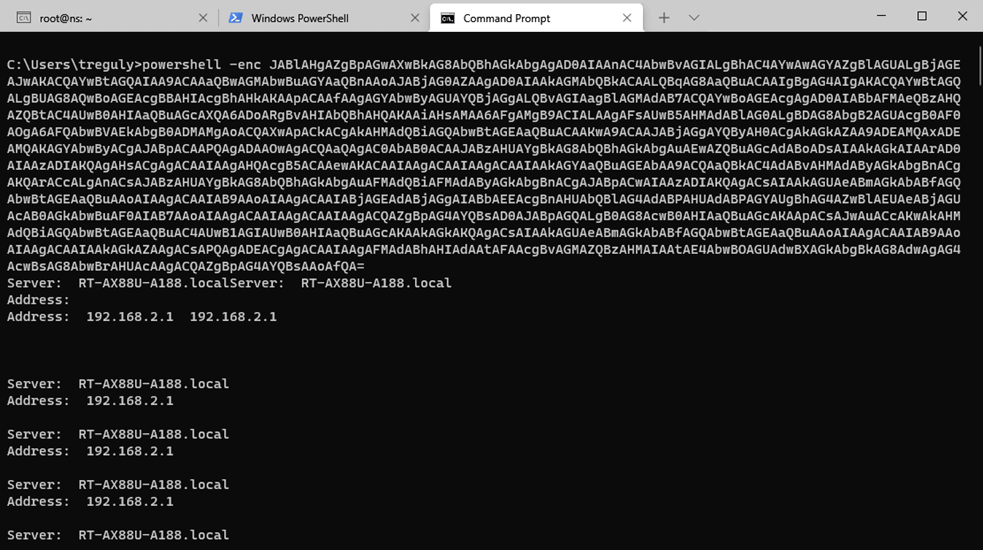Minimize the terminal window
This screenshot has width=983, height=550.
click(881, 16)
